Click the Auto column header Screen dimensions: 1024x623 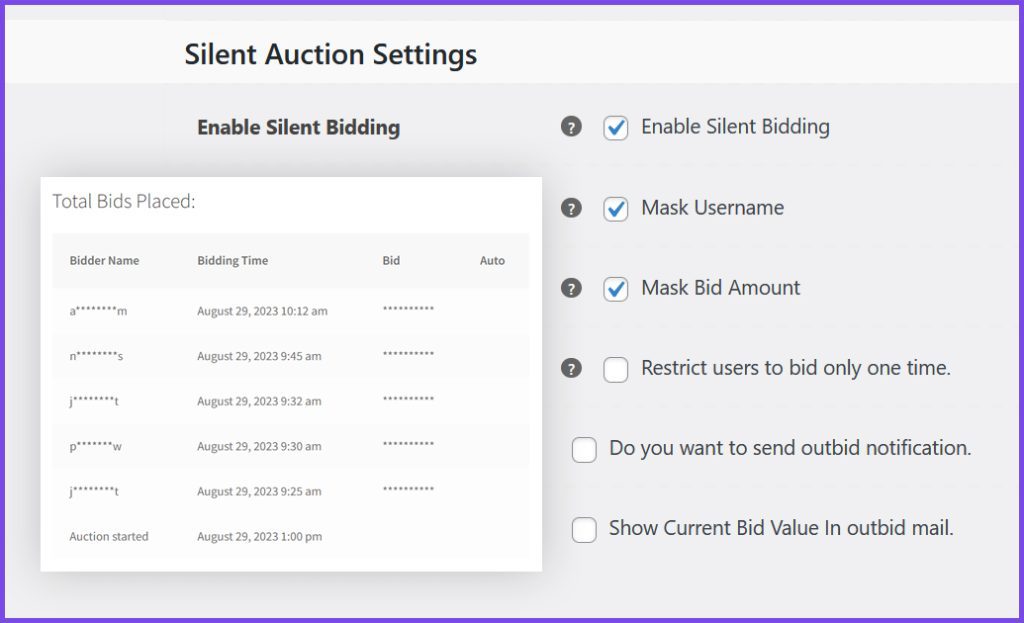[491, 260]
